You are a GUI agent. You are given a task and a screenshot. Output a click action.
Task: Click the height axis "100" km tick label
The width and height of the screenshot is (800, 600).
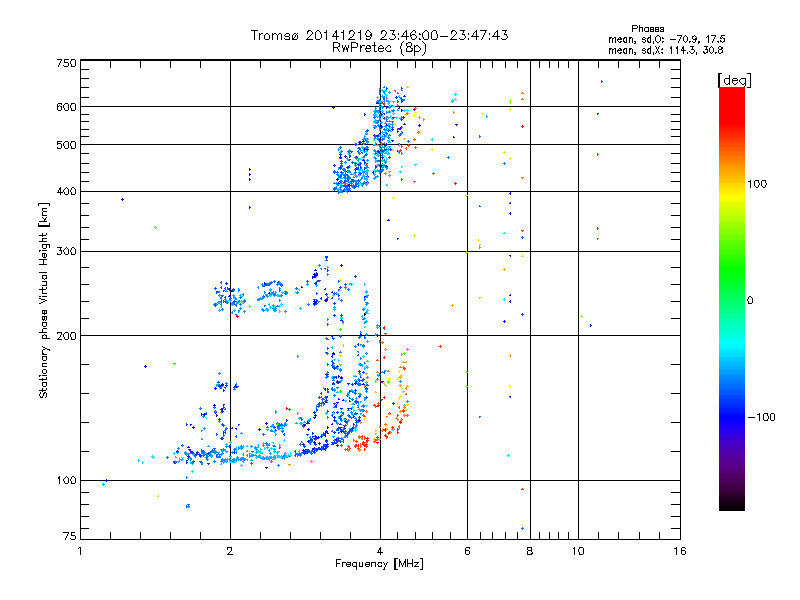[66, 481]
